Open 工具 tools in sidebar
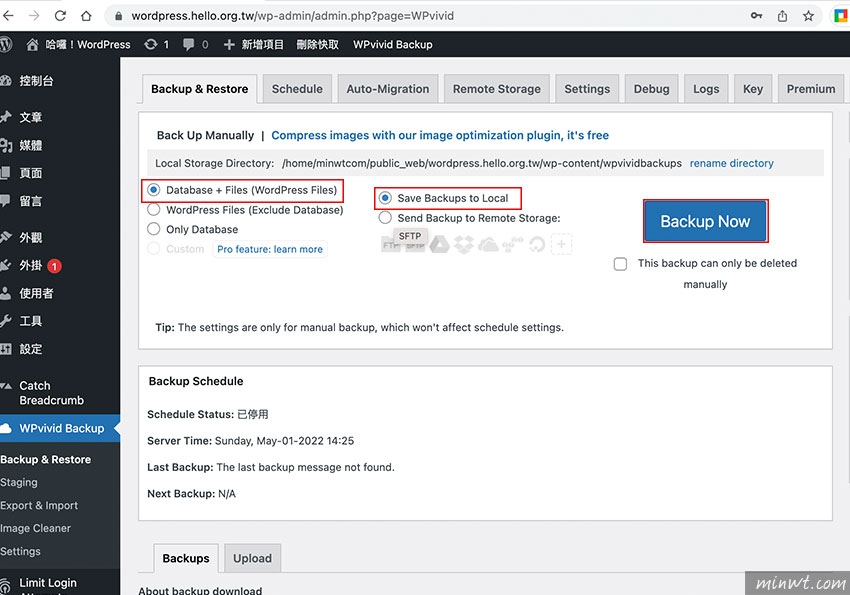 [x=30, y=321]
